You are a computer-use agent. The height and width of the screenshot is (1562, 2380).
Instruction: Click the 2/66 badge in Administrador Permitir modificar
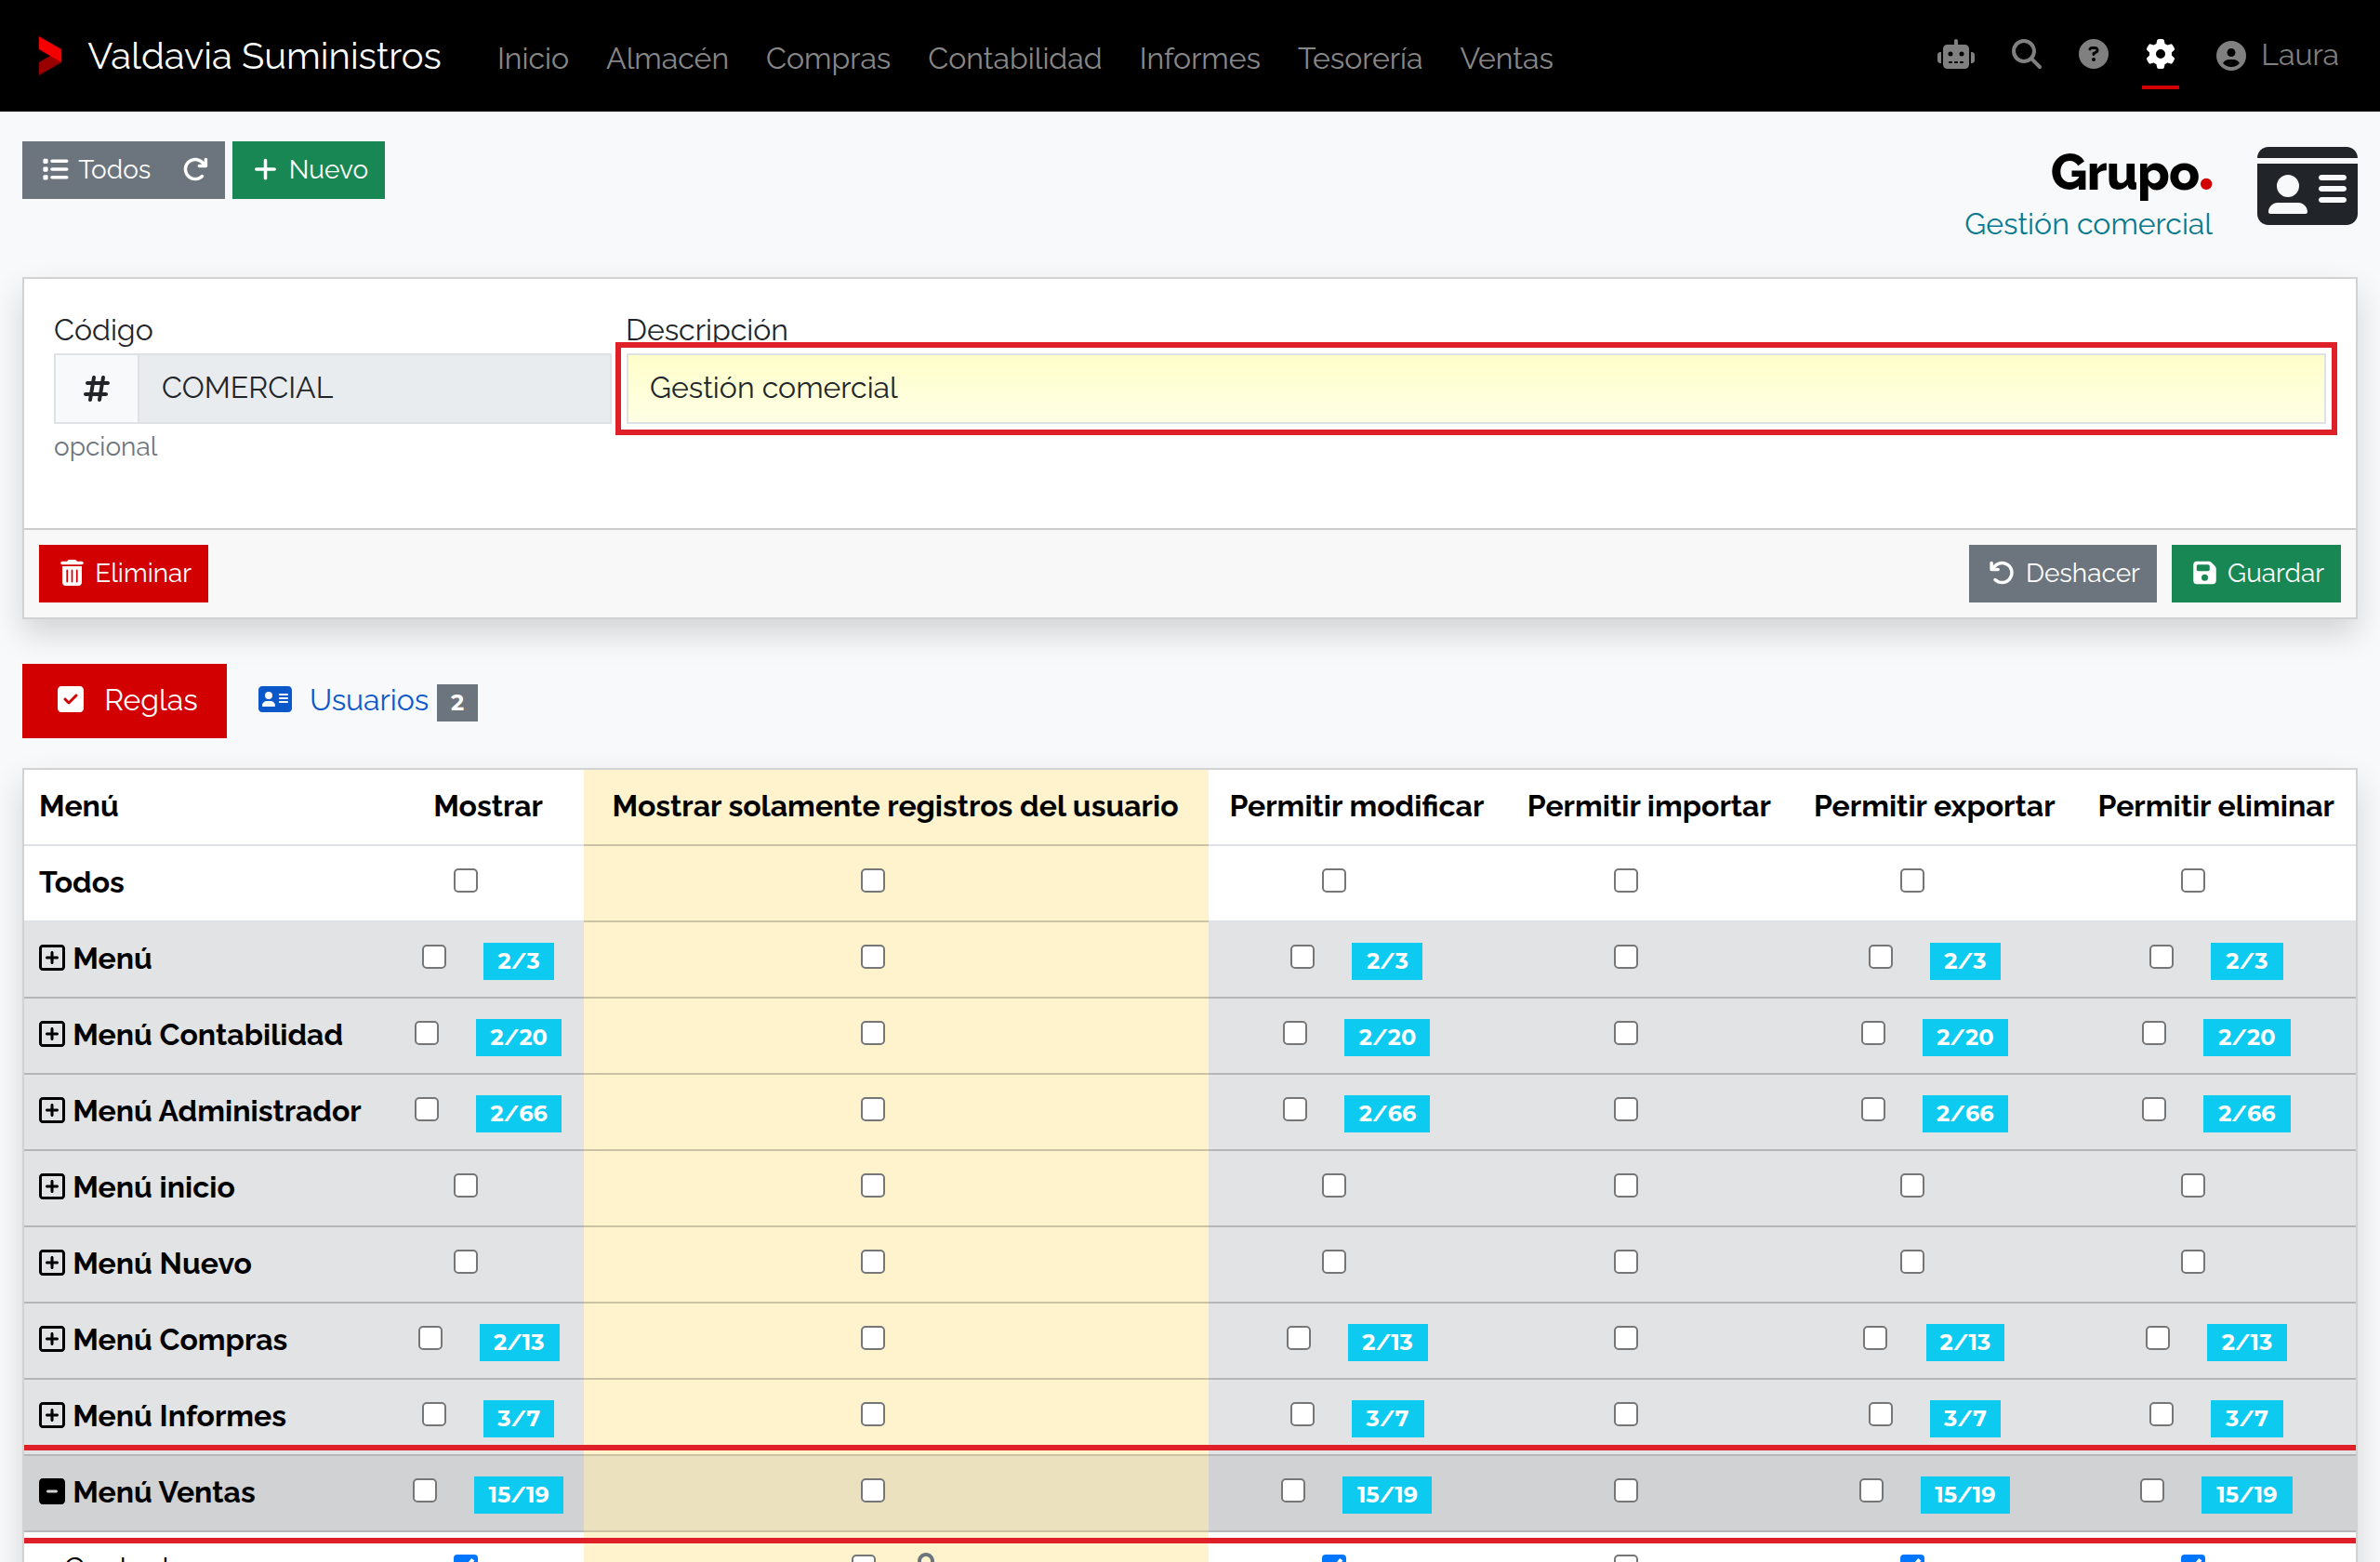point(1386,1112)
